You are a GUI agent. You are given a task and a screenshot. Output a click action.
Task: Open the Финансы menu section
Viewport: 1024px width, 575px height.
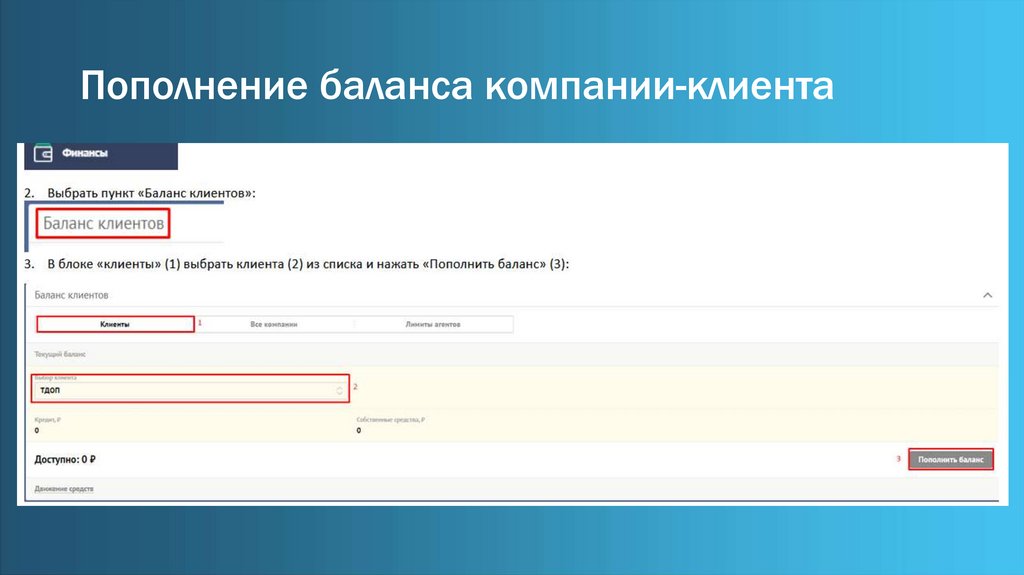click(x=101, y=156)
